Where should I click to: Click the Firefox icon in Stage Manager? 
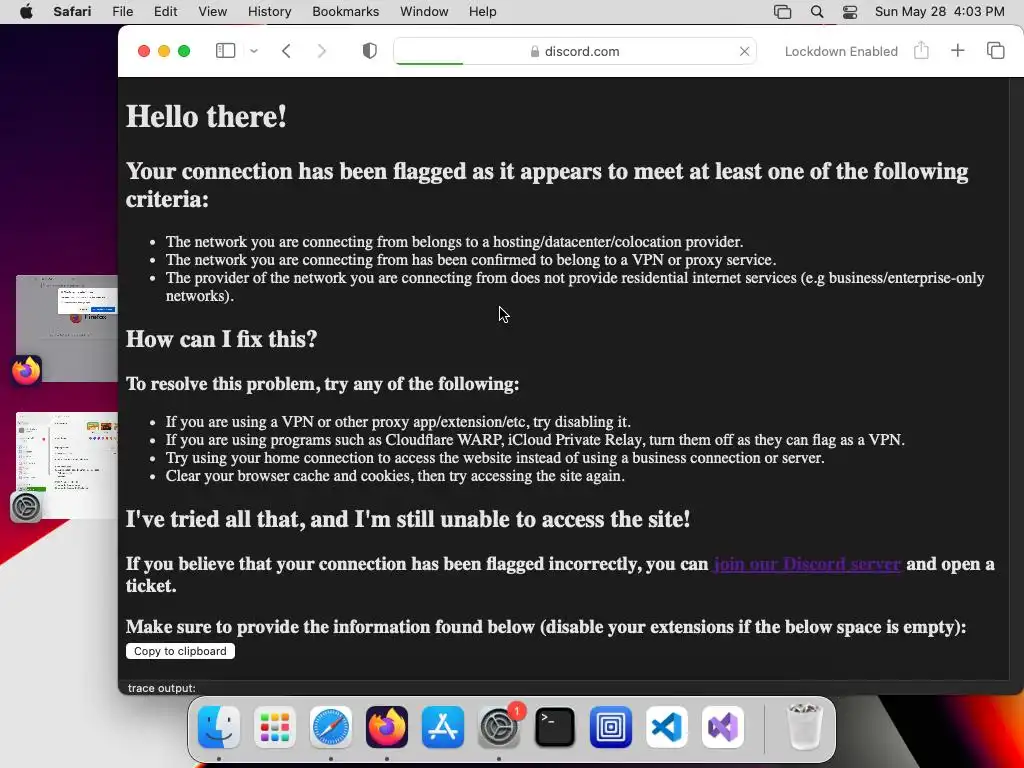click(x=26, y=371)
